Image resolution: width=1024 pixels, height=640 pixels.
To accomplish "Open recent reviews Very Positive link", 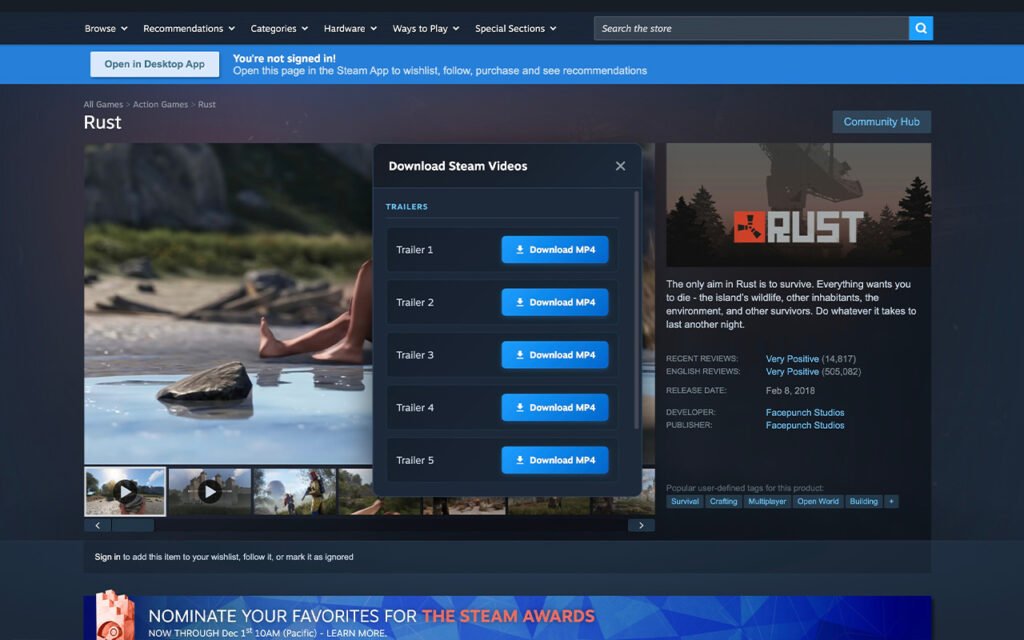I will click(792, 359).
